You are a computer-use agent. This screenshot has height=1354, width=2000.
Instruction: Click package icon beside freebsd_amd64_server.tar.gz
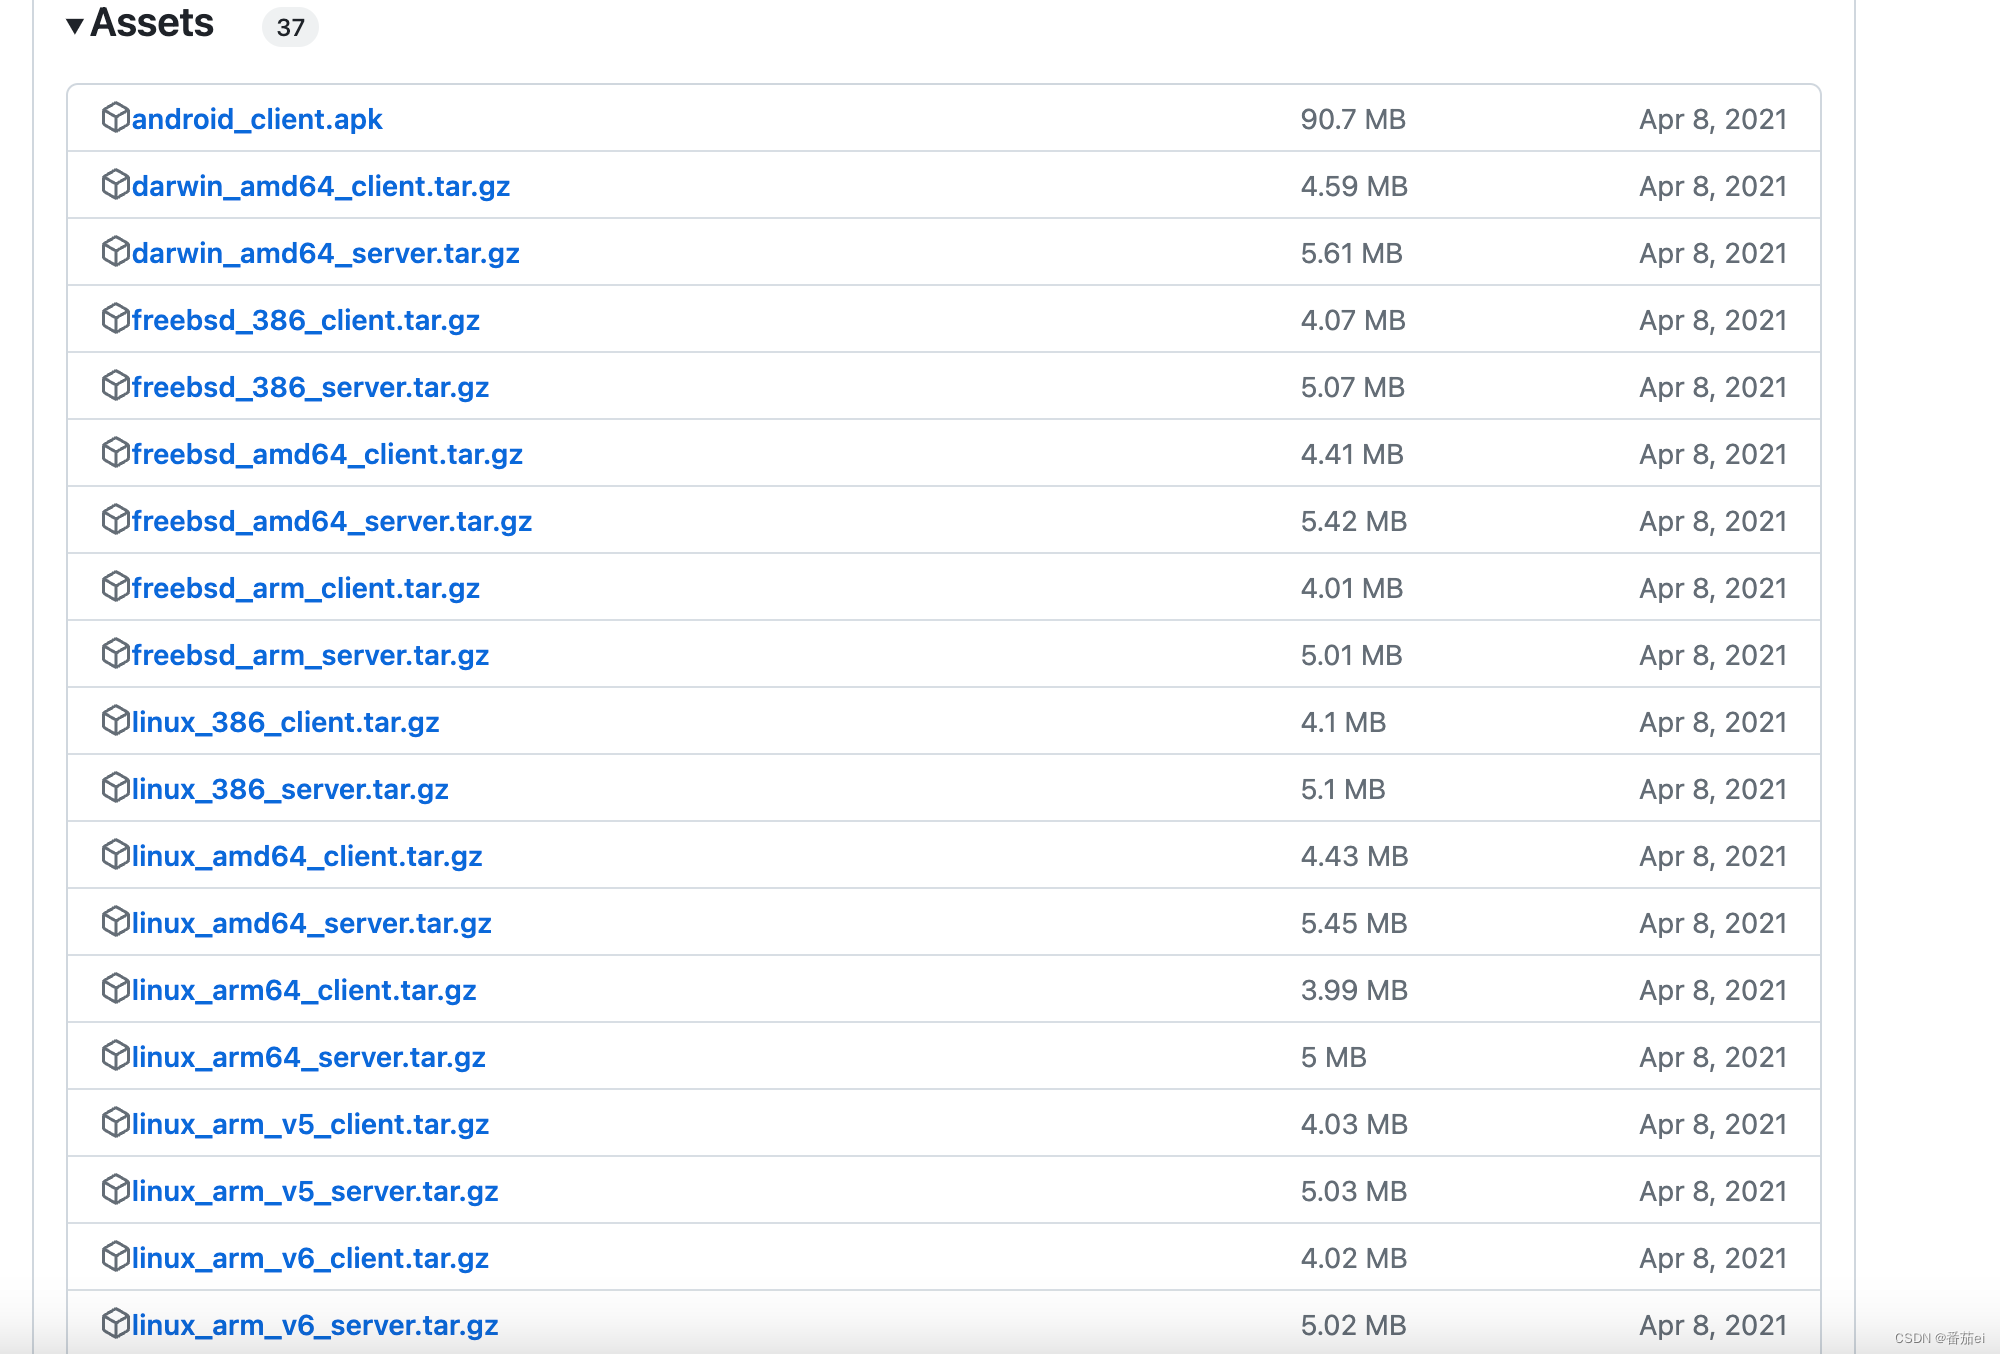coord(116,519)
